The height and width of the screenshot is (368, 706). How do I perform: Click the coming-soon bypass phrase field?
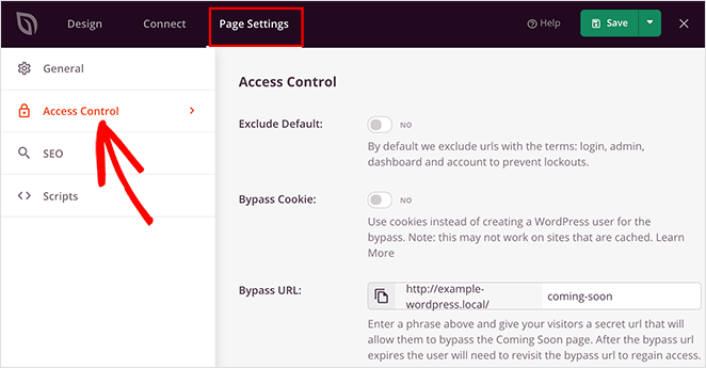click(621, 296)
